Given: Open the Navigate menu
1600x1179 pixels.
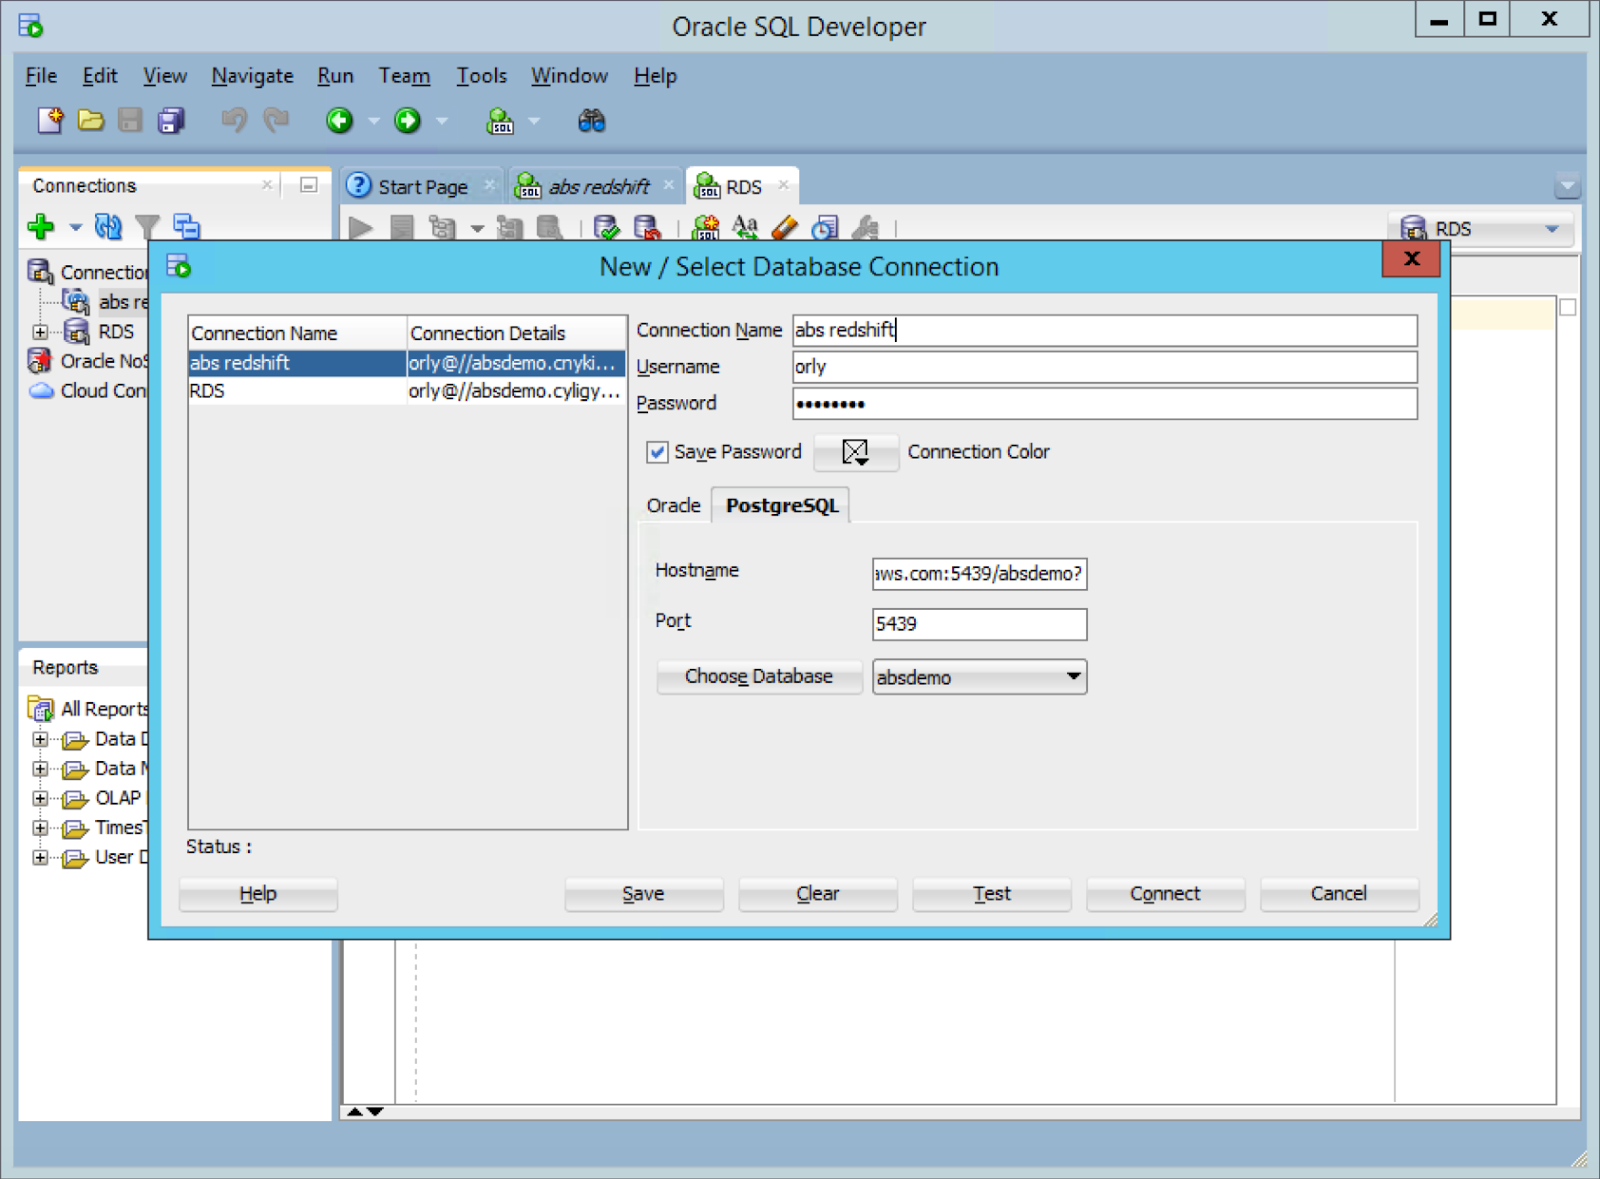Looking at the screenshot, I should point(252,76).
